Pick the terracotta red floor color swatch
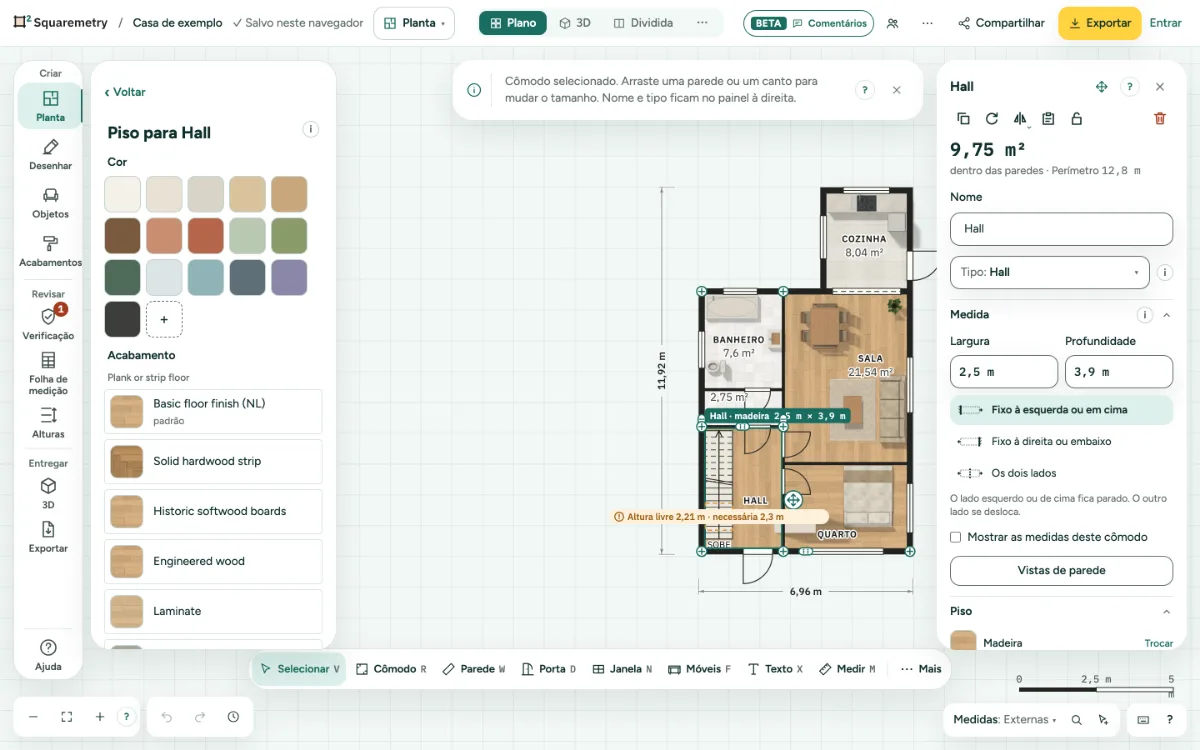 tap(206, 236)
